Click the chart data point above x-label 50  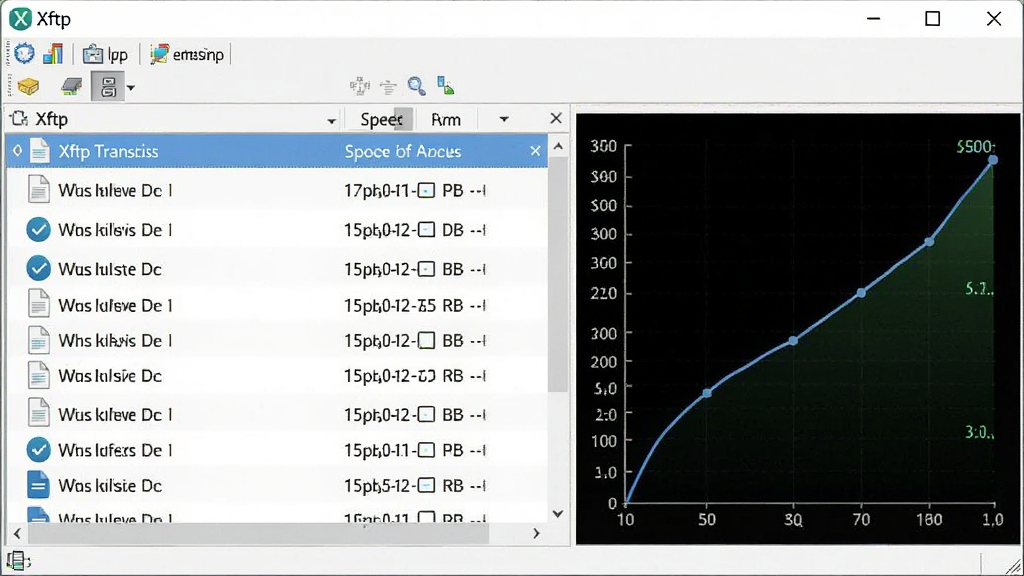click(x=707, y=393)
